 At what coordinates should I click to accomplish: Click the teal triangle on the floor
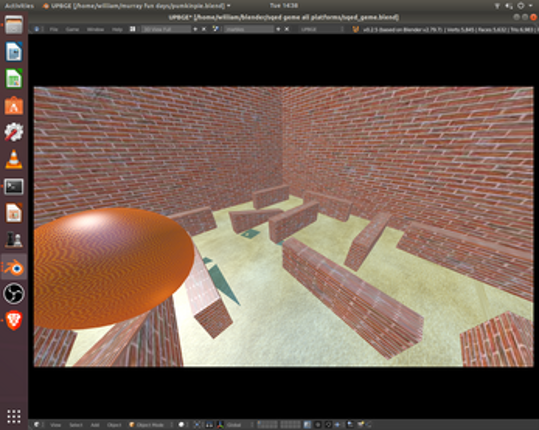pyautogui.click(x=222, y=284)
